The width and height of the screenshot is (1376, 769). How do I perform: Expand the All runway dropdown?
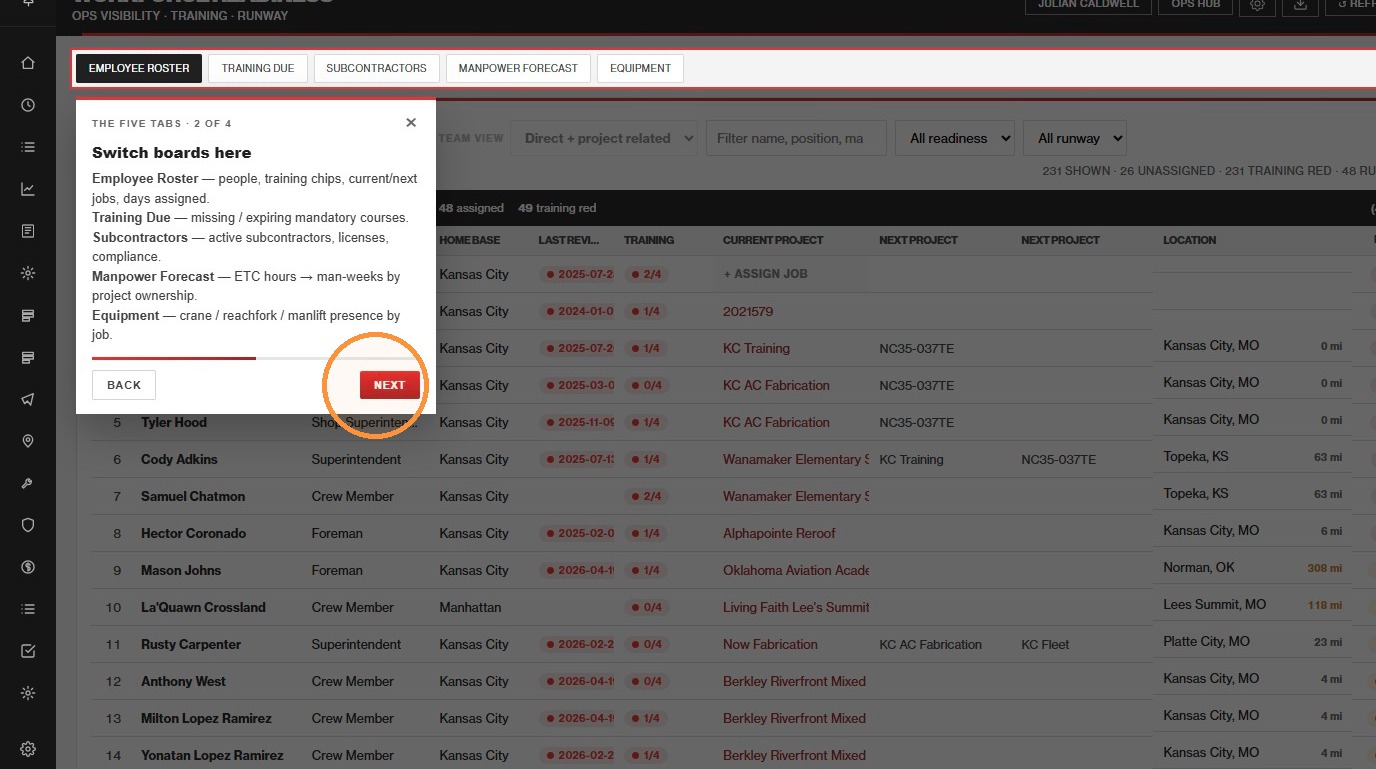click(1075, 138)
